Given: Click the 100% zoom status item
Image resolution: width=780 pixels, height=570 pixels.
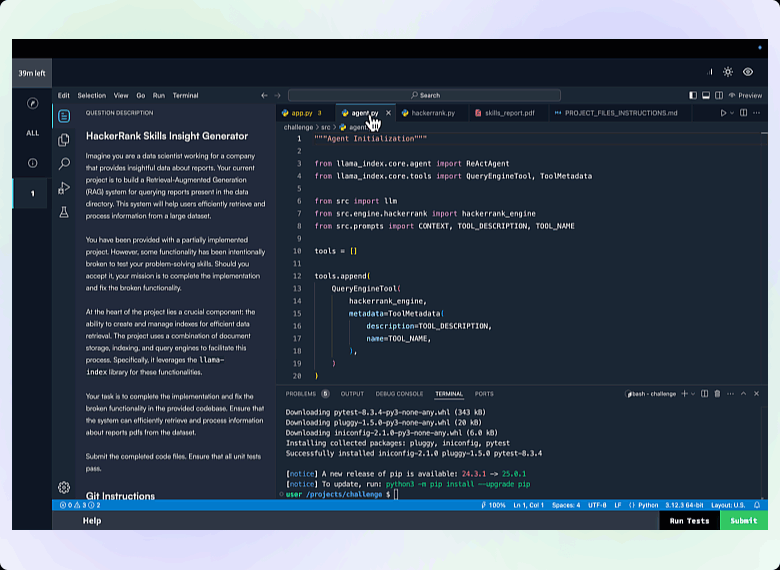Looking at the screenshot, I should (x=493, y=505).
